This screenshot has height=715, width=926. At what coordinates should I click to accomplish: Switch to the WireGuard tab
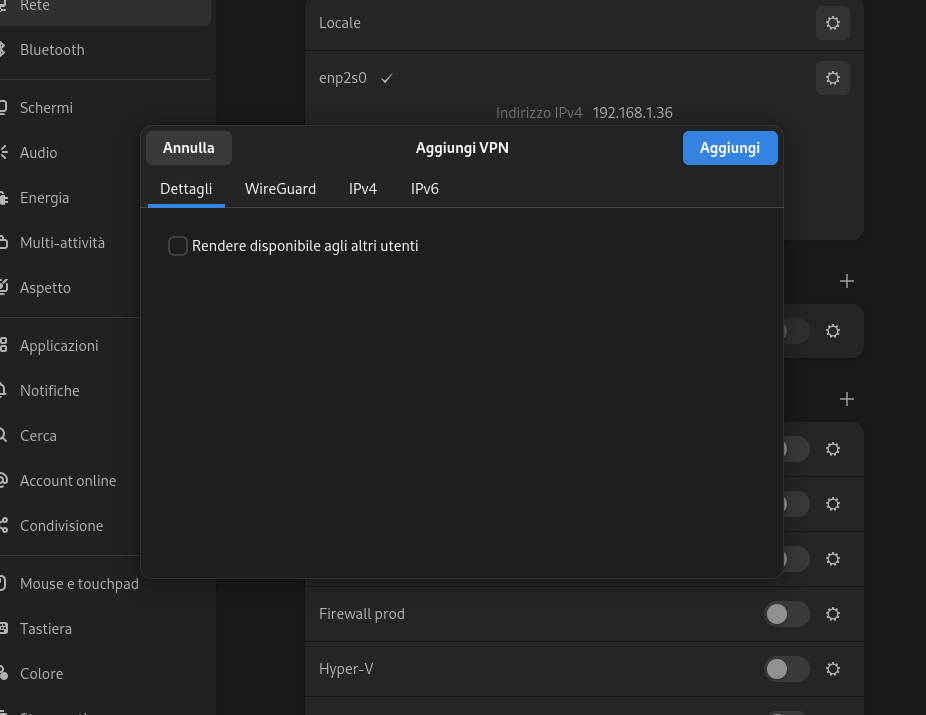(x=280, y=189)
